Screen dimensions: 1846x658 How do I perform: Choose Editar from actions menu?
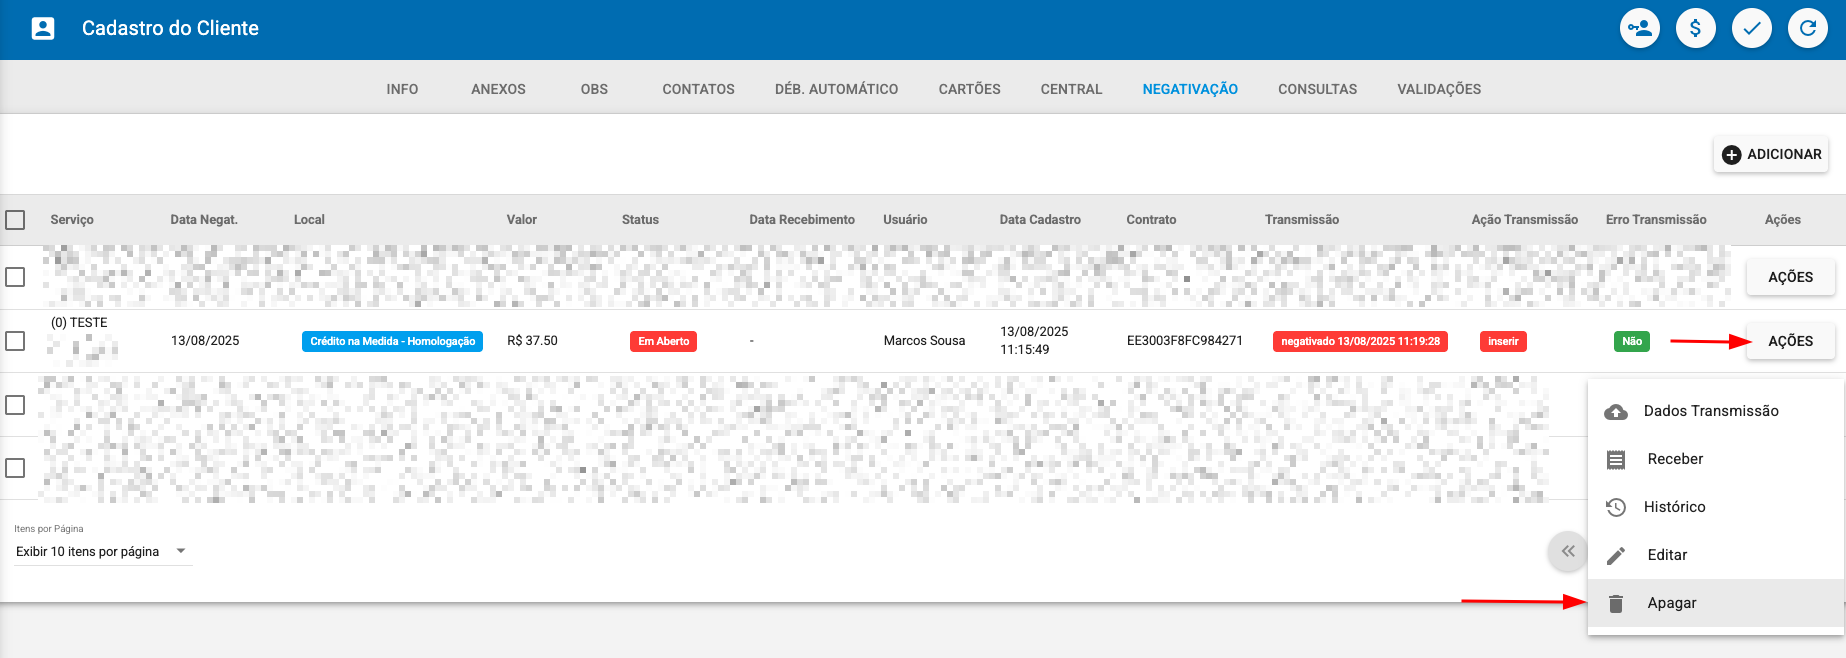[x=1716, y=555]
